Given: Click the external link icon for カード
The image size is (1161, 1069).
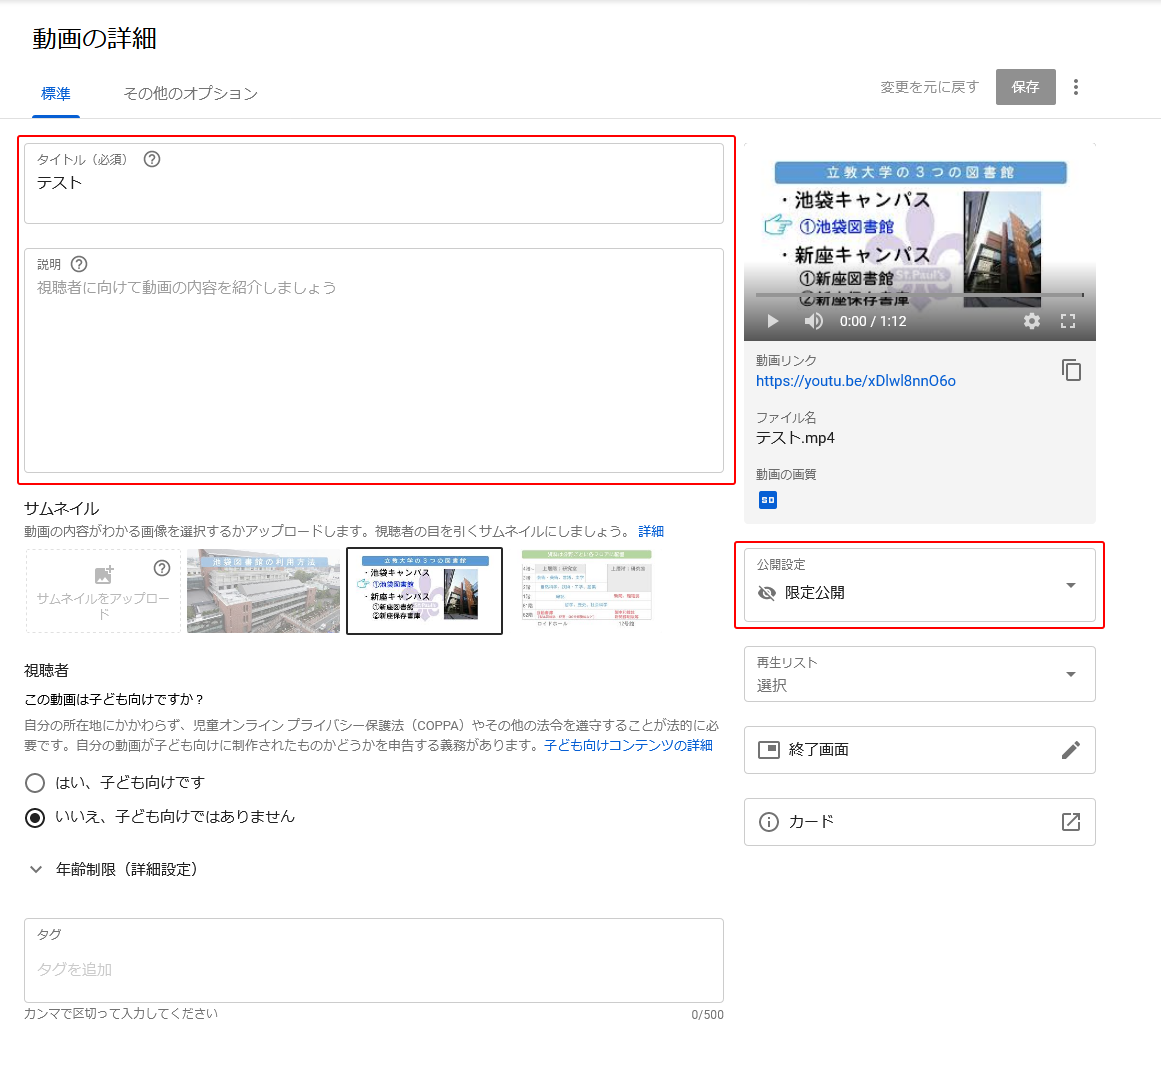Looking at the screenshot, I should pos(1071,822).
